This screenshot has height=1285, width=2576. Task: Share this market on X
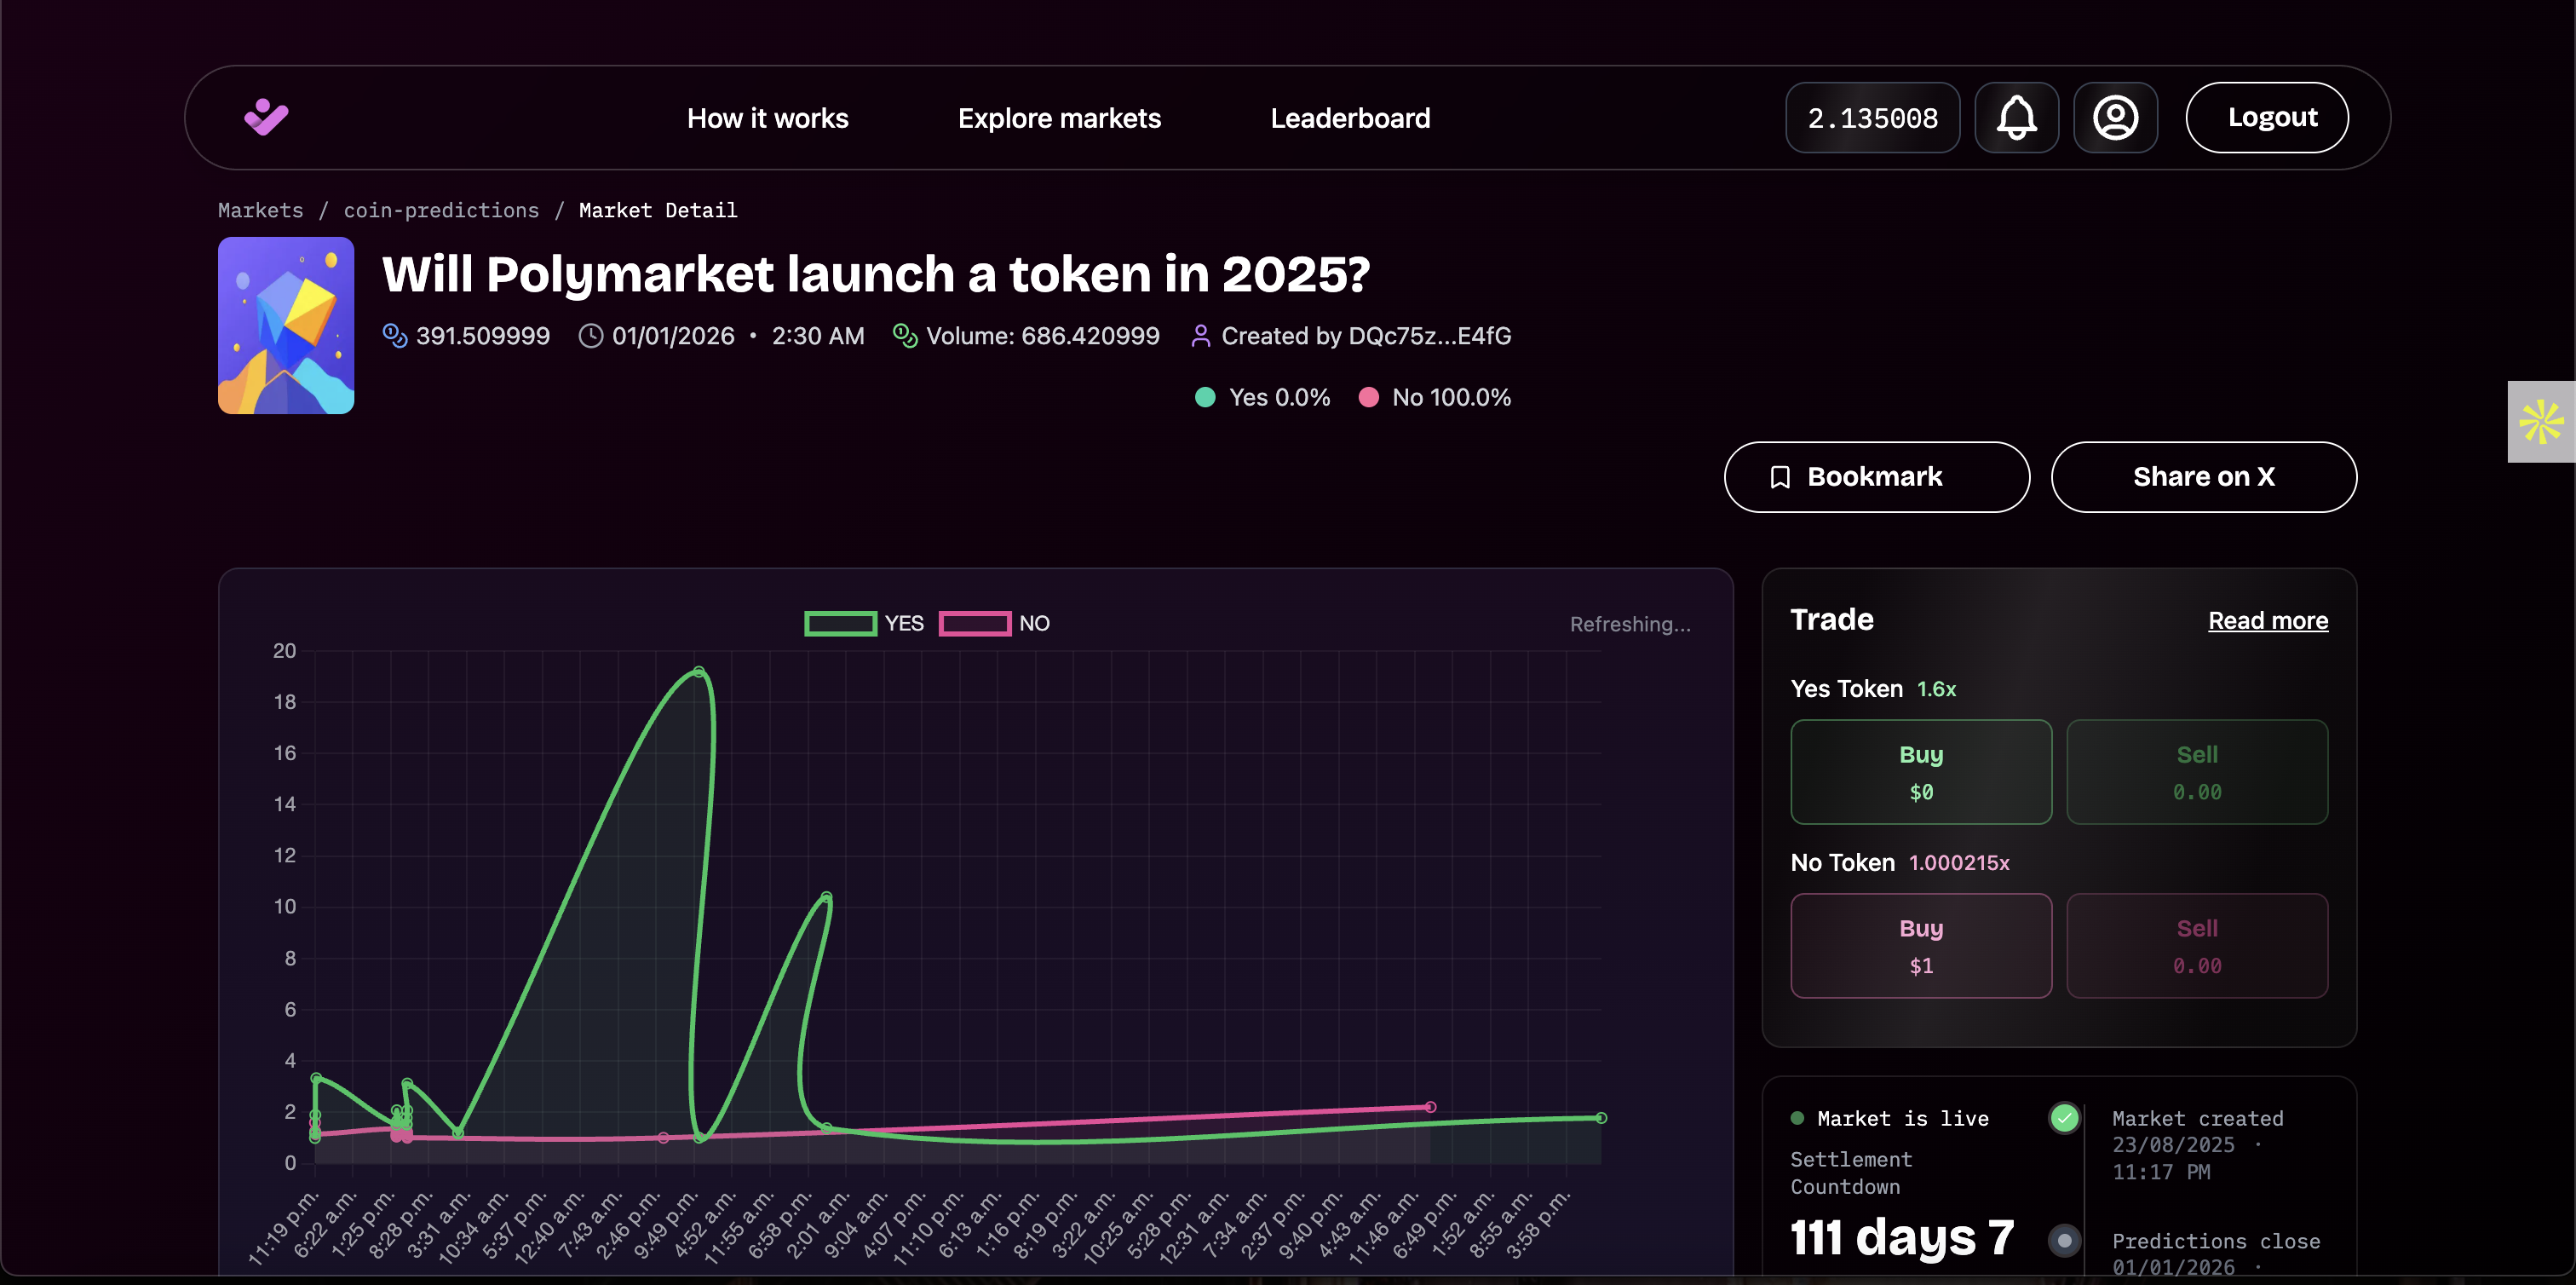coord(2203,477)
